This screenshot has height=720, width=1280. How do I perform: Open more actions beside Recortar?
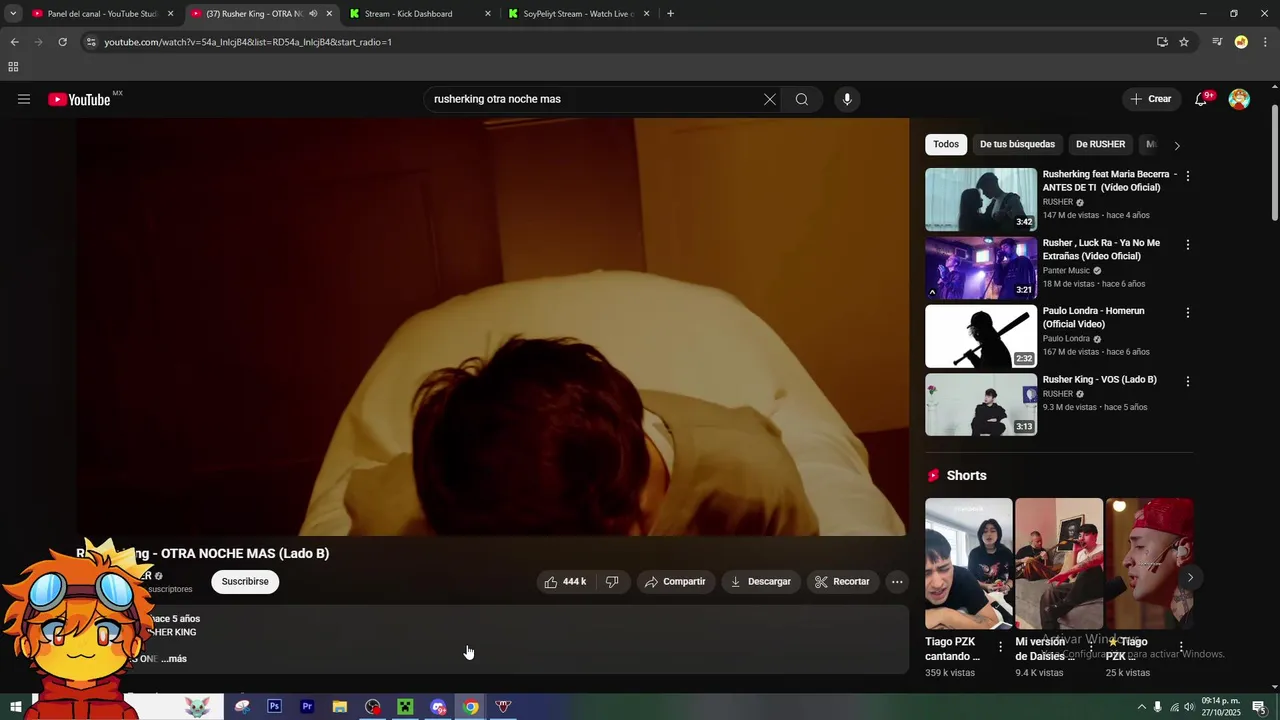tap(897, 582)
